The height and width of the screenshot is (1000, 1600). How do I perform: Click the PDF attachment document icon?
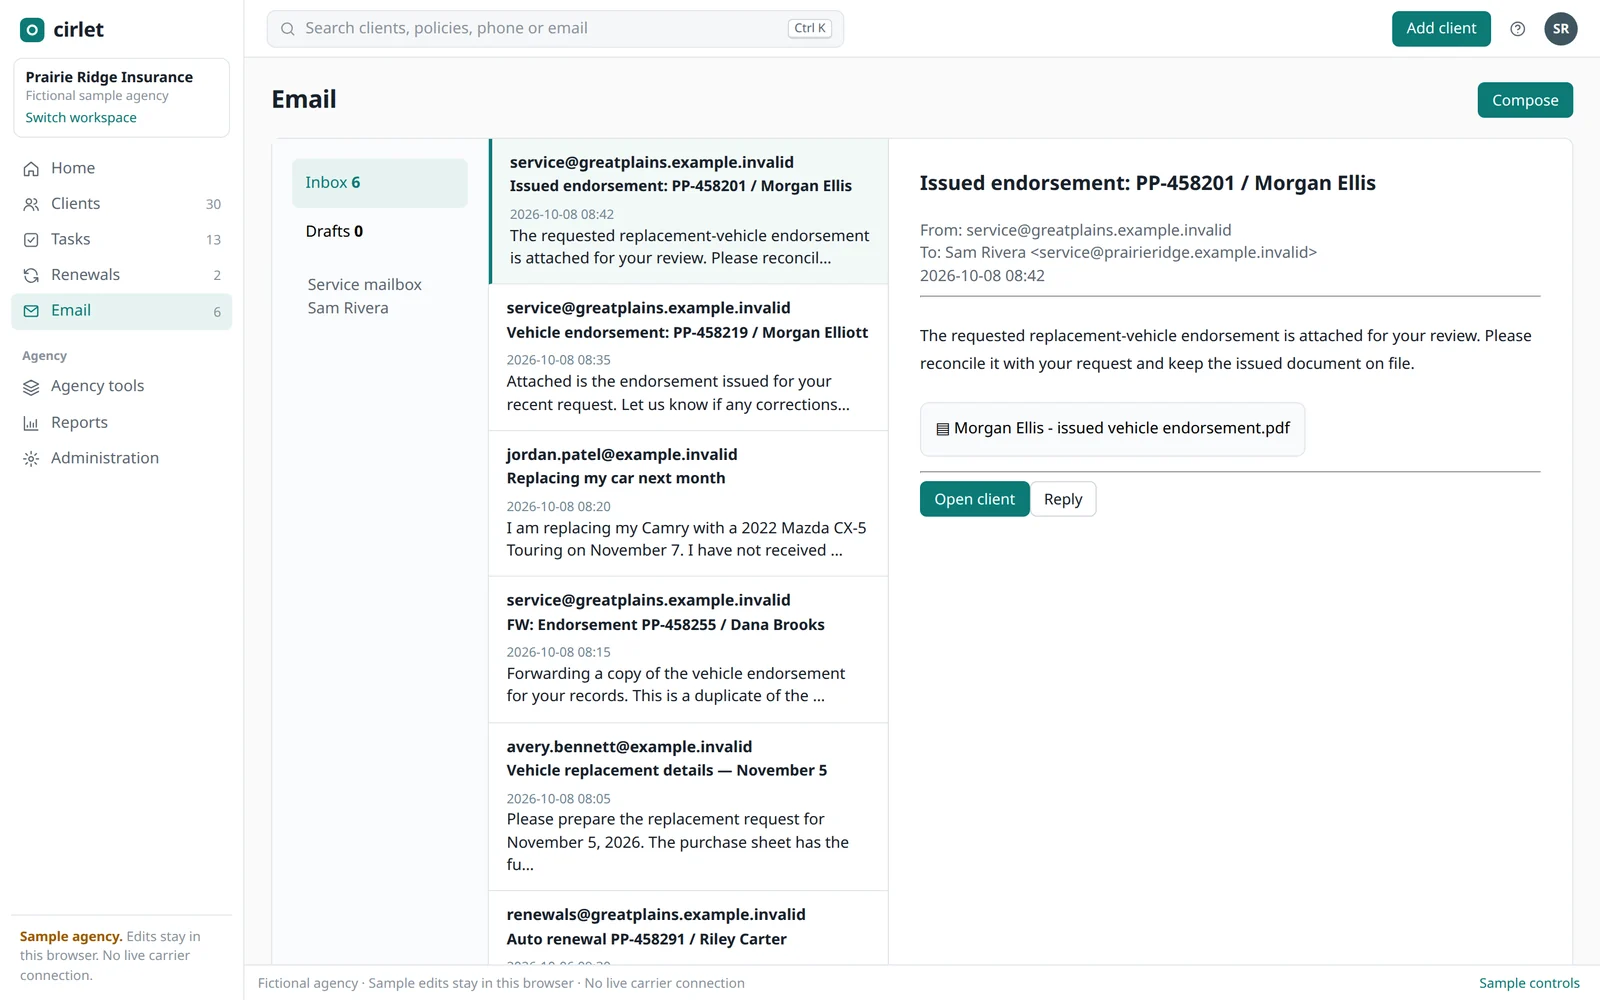tap(942, 429)
